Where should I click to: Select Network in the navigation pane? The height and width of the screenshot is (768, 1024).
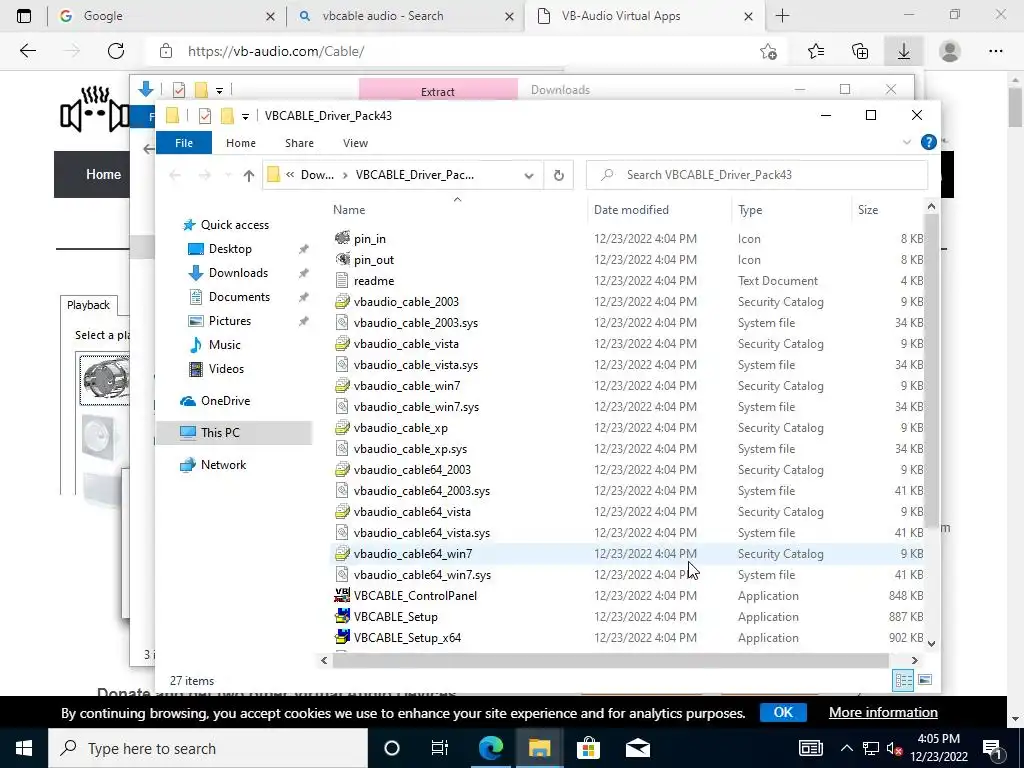(x=223, y=465)
